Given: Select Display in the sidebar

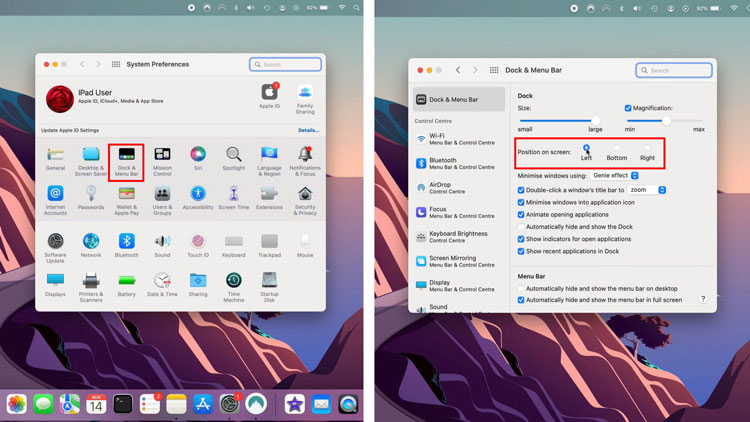Looking at the screenshot, I should click(459, 286).
